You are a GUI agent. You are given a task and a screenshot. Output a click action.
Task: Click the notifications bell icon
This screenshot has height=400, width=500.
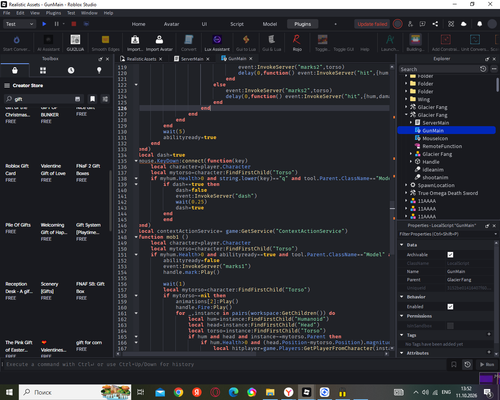(x=479, y=24)
